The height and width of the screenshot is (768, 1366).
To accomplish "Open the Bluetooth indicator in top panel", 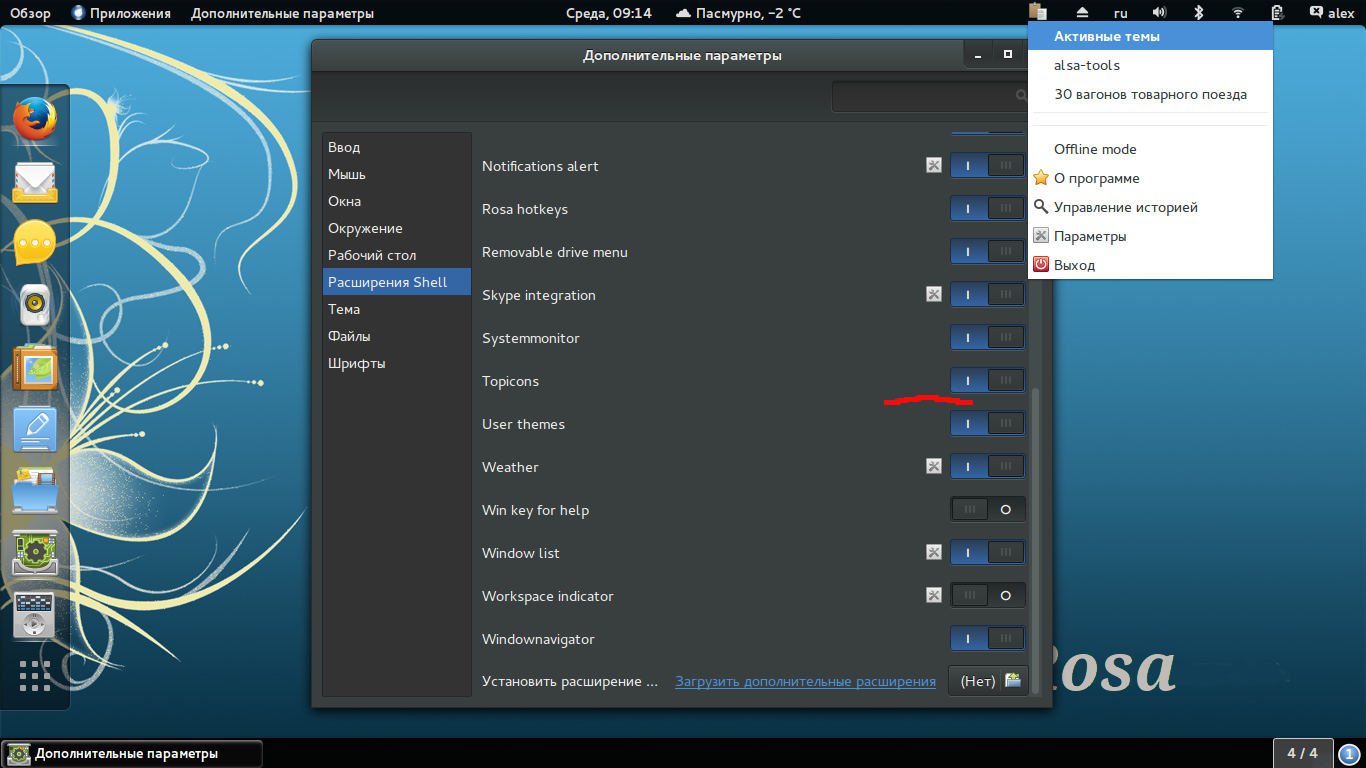I will [1199, 13].
